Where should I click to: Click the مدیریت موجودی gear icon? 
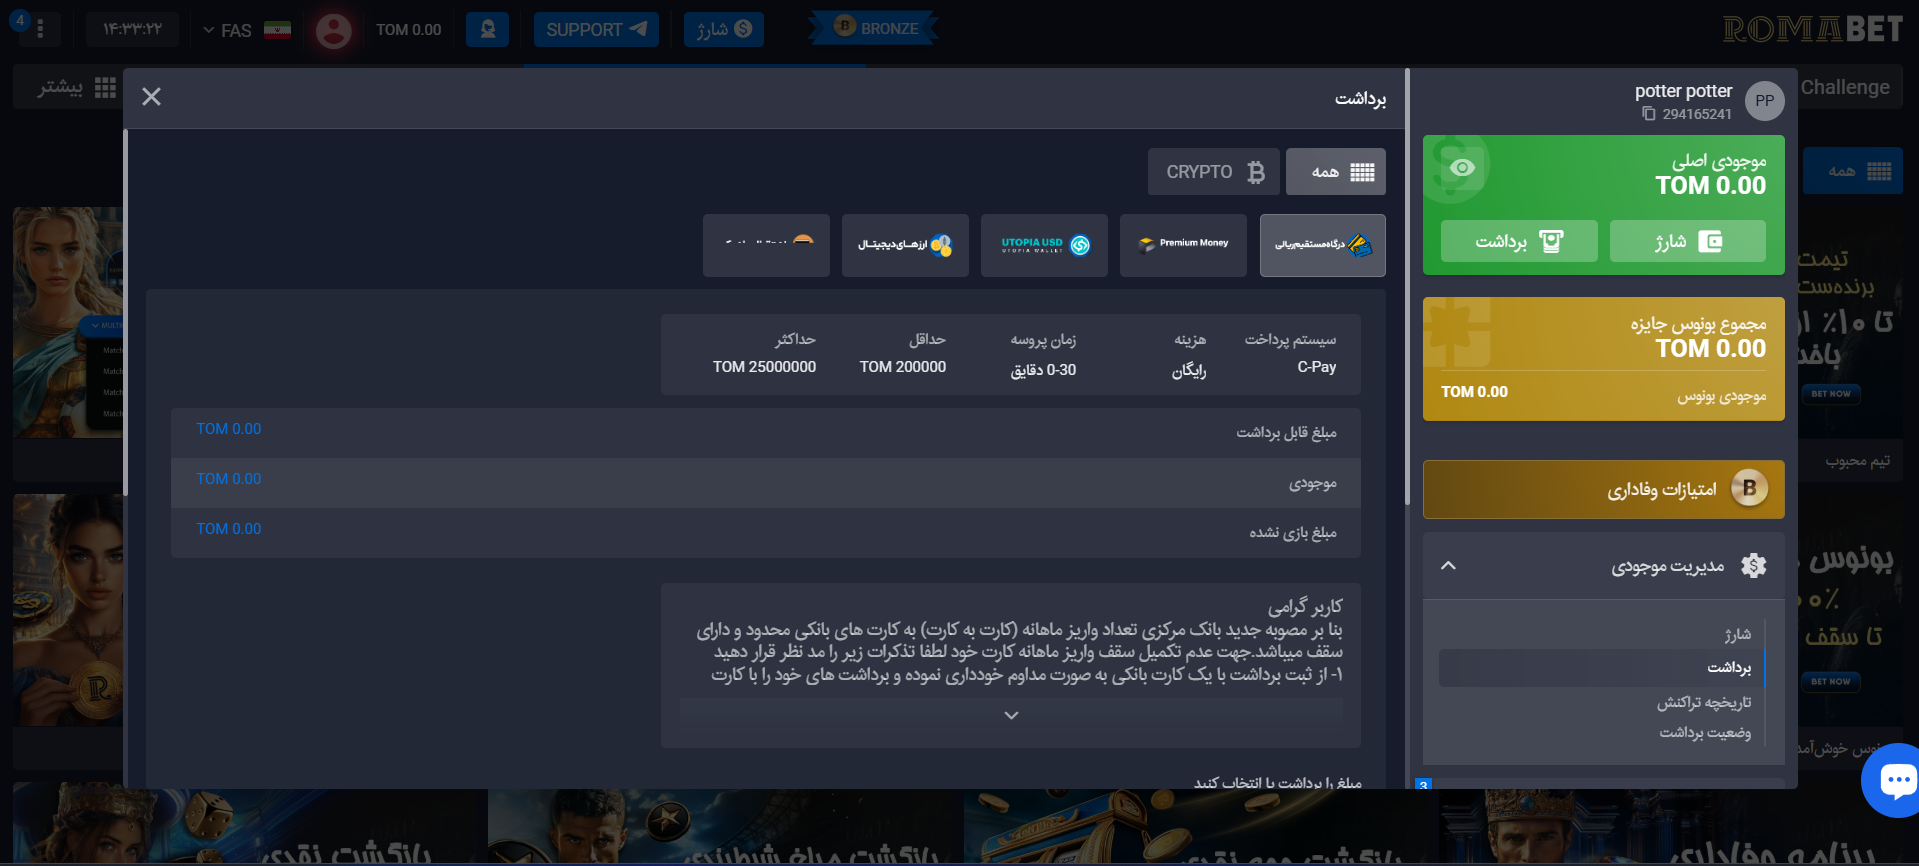1753,566
